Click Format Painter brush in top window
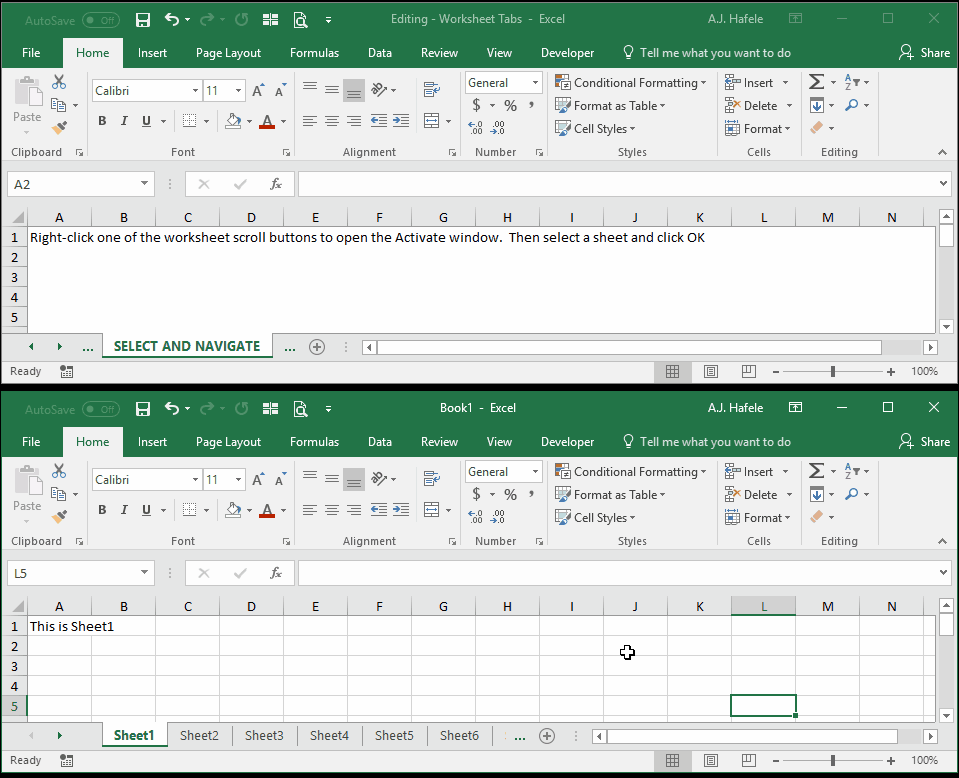Screen dimensions: 959x778 (59, 128)
